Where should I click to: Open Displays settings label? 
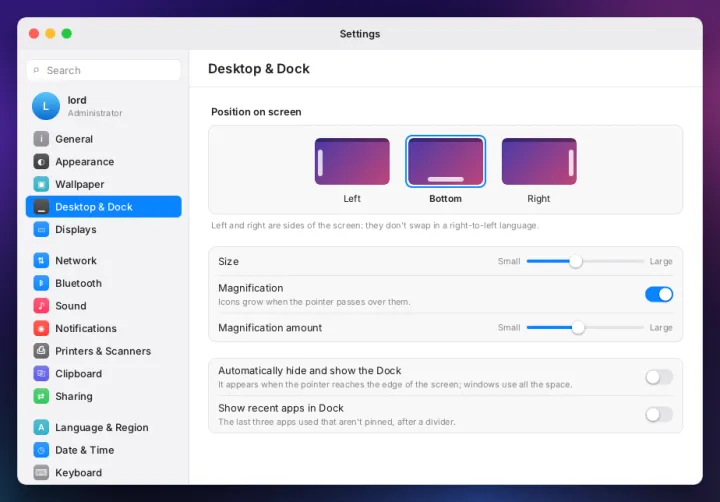point(76,230)
